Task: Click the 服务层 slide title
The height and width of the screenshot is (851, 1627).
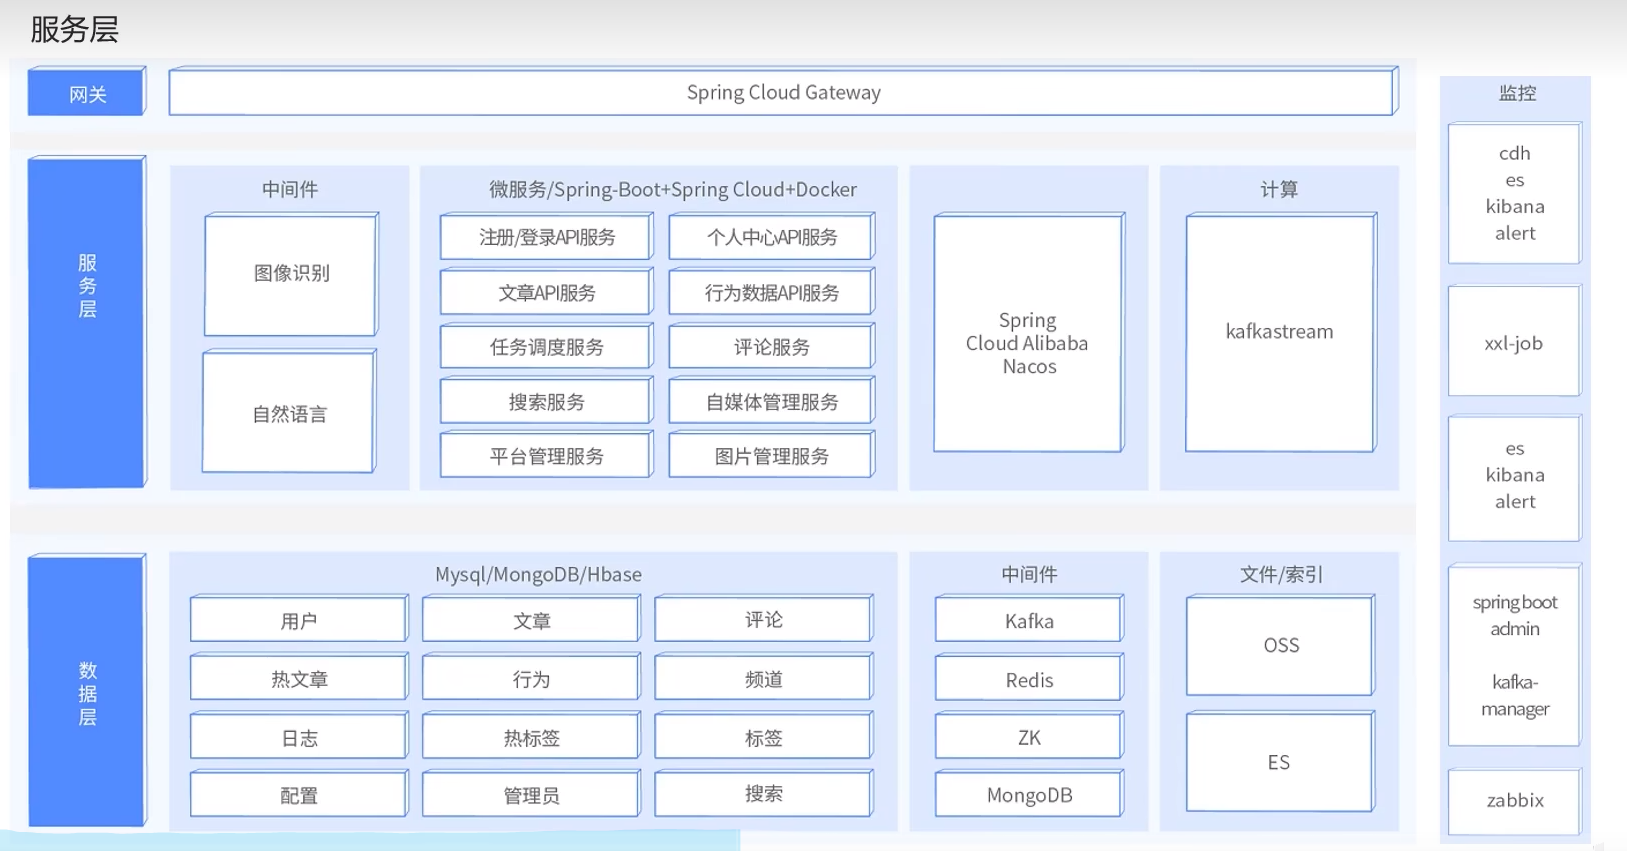Action: click(74, 29)
